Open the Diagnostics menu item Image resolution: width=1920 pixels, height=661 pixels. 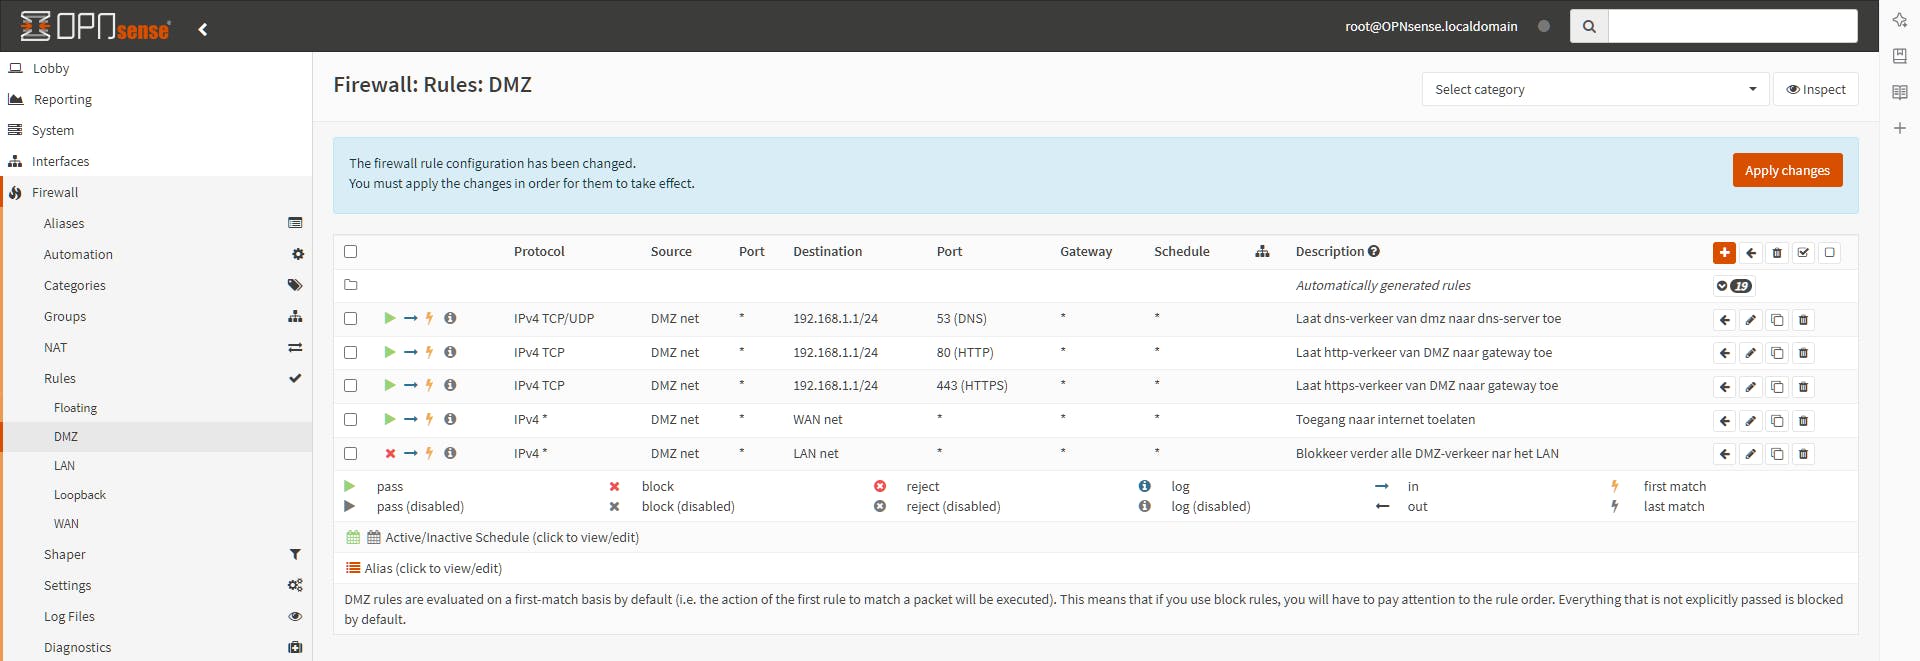[158, 647]
